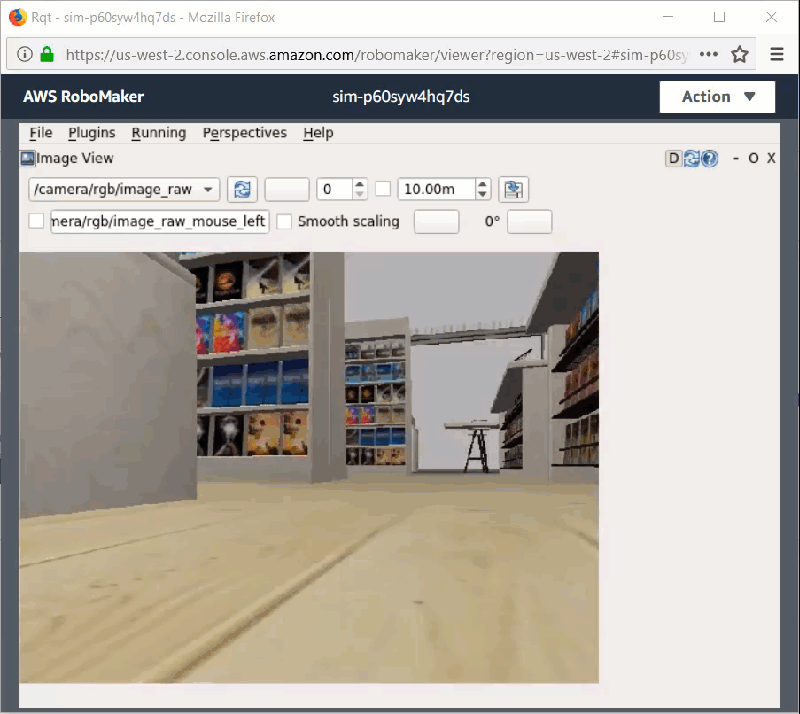Screen dimensions: 800x714
Task: Click the save image icon
Action: pos(513,190)
